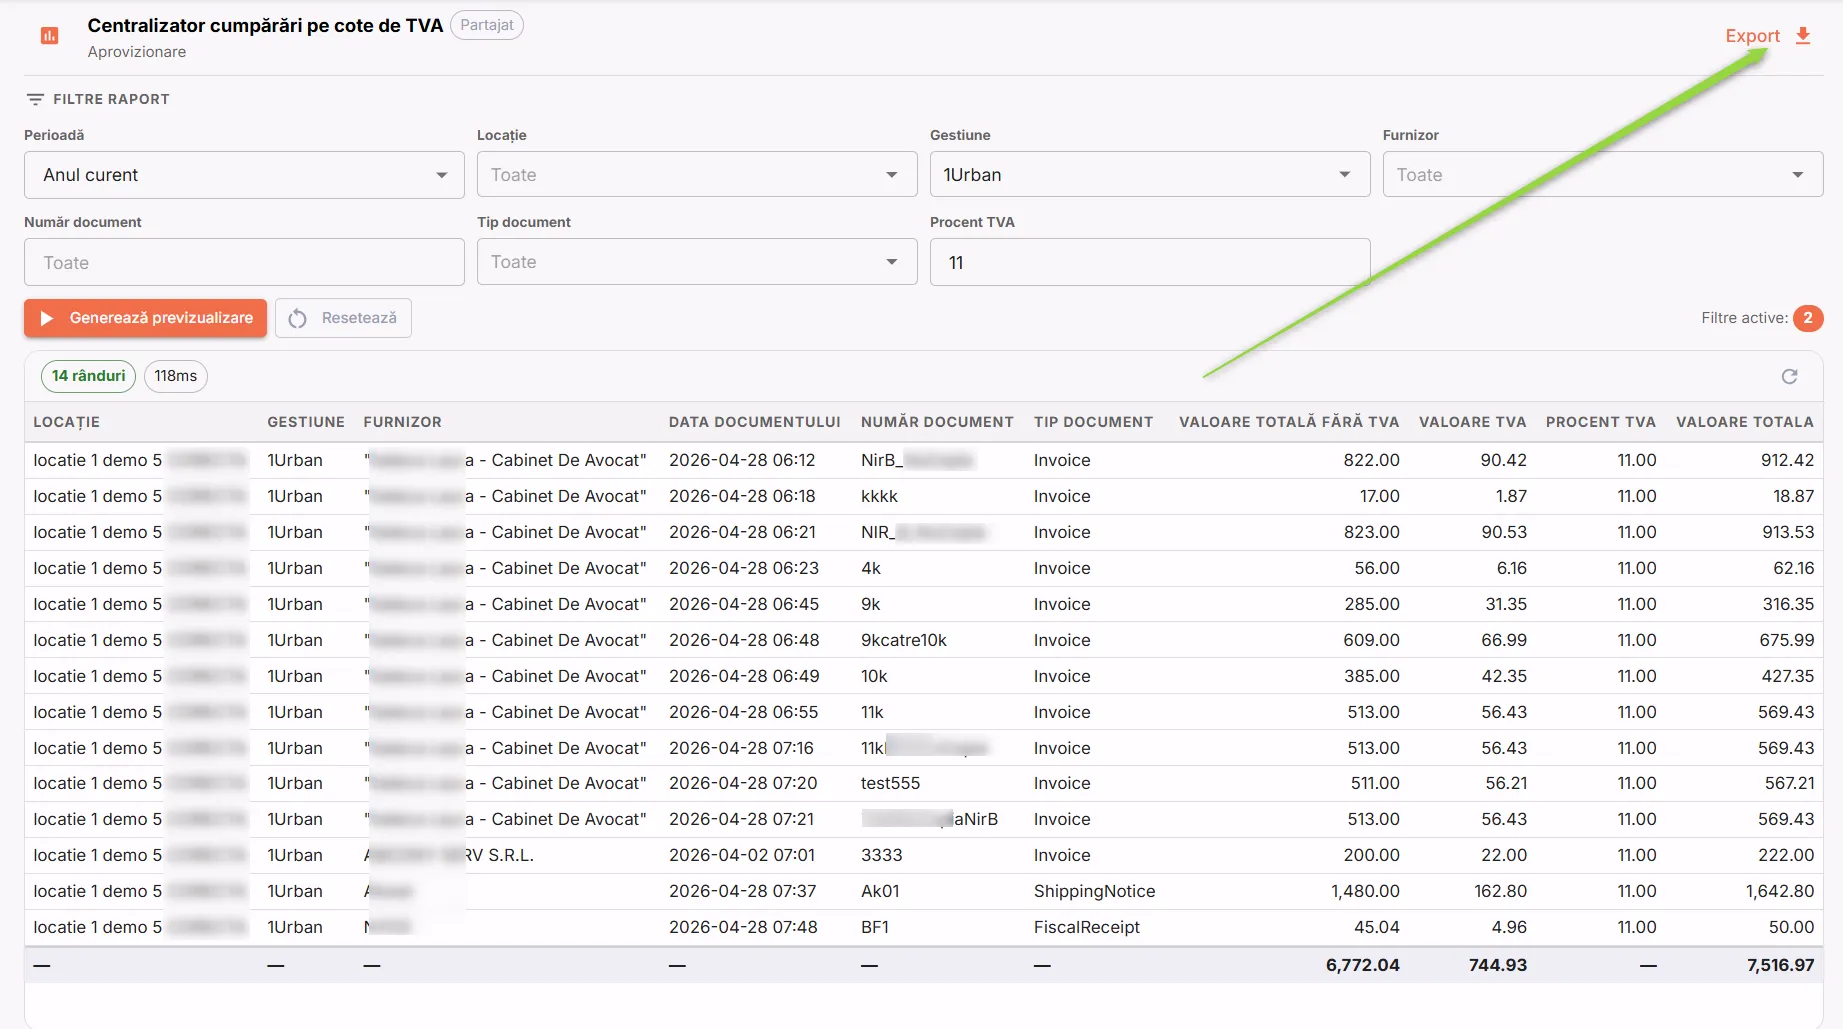Click the Partajat badge

click(x=487, y=25)
